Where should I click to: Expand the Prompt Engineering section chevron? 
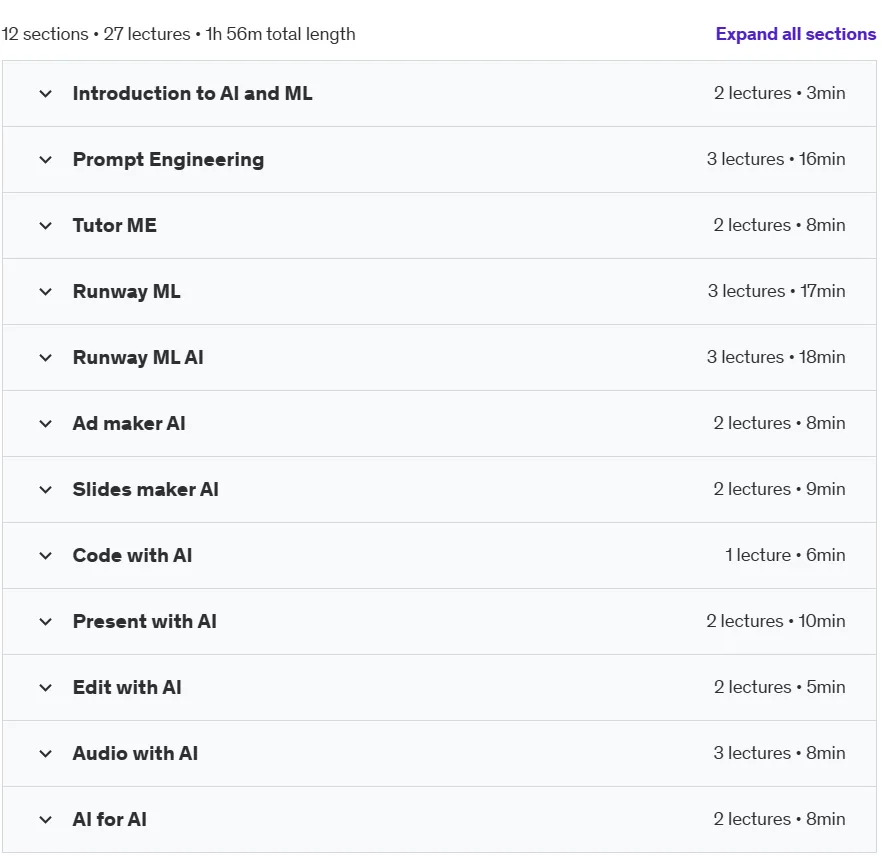(x=46, y=160)
